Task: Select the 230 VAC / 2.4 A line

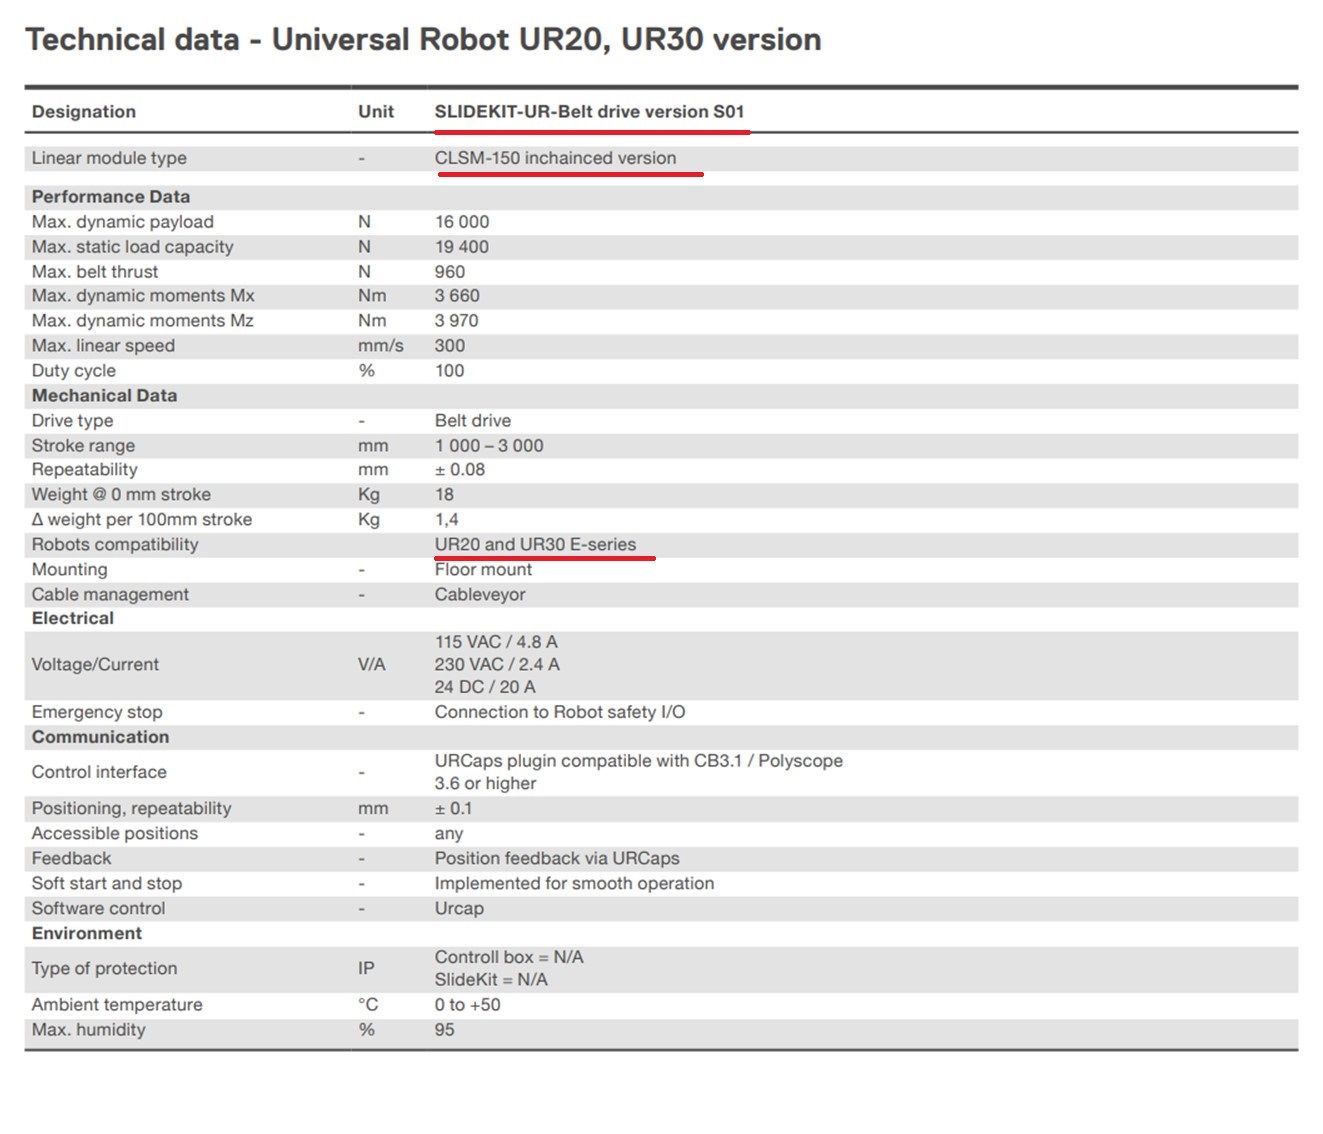Action: pyautogui.click(x=497, y=665)
